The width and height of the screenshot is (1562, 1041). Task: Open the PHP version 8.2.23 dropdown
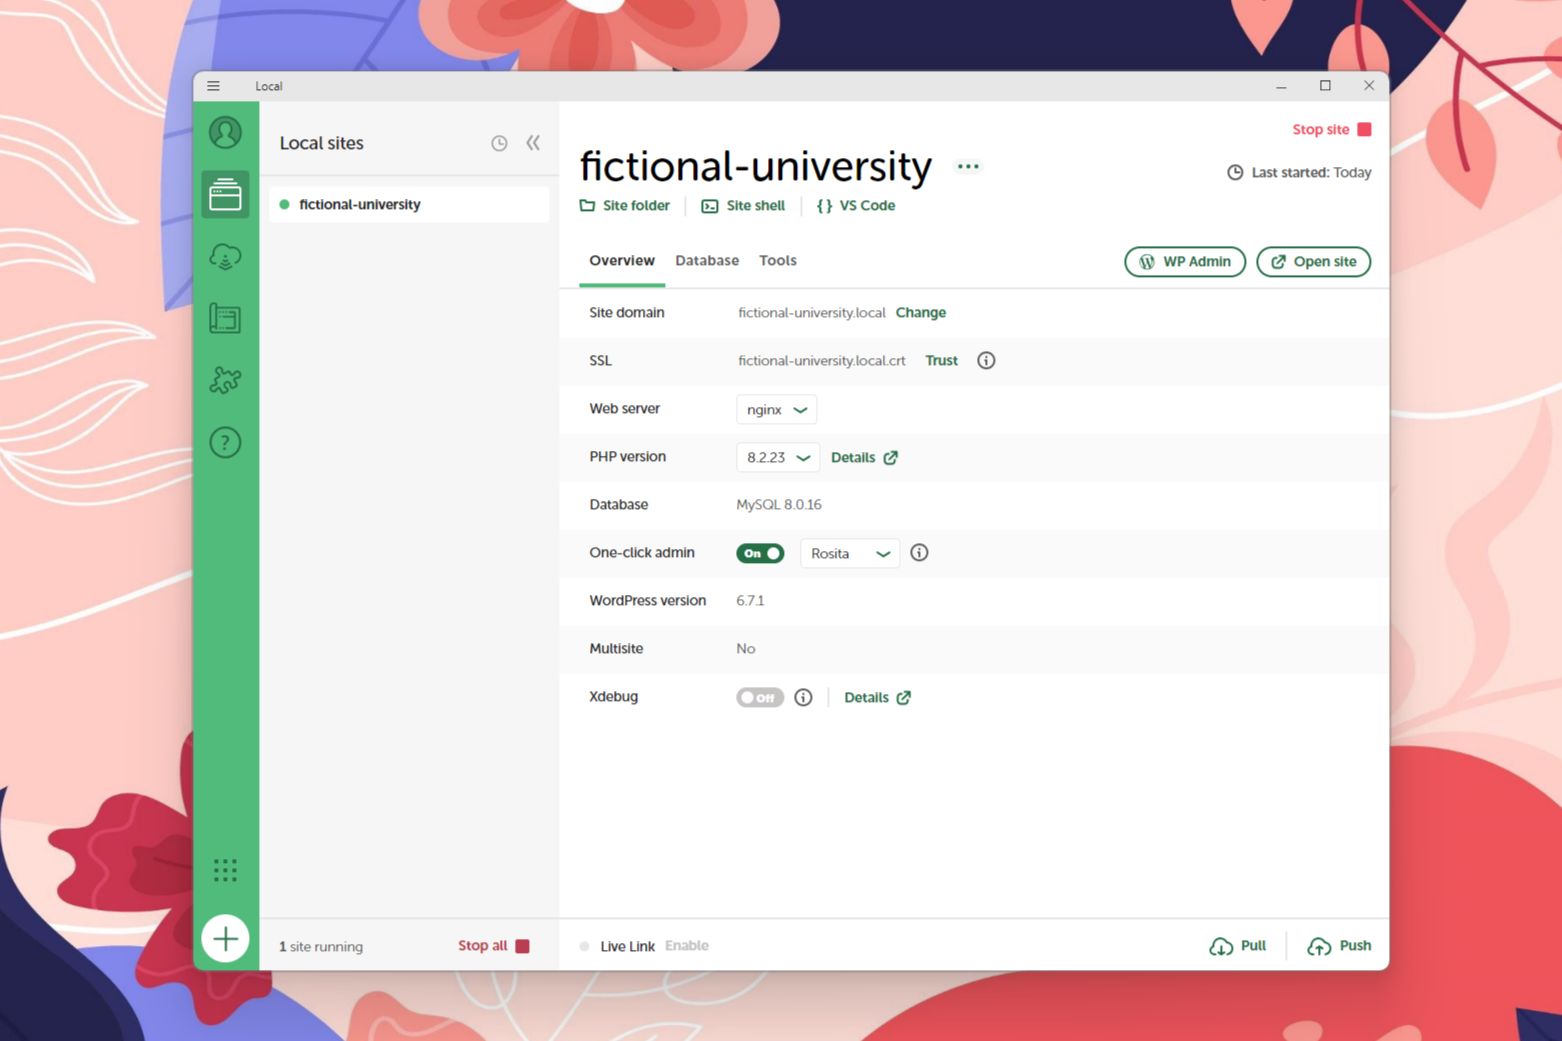pos(777,457)
